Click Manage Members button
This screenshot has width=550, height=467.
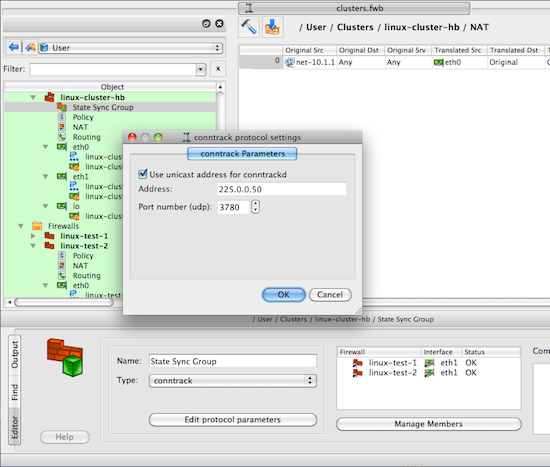coord(428,424)
